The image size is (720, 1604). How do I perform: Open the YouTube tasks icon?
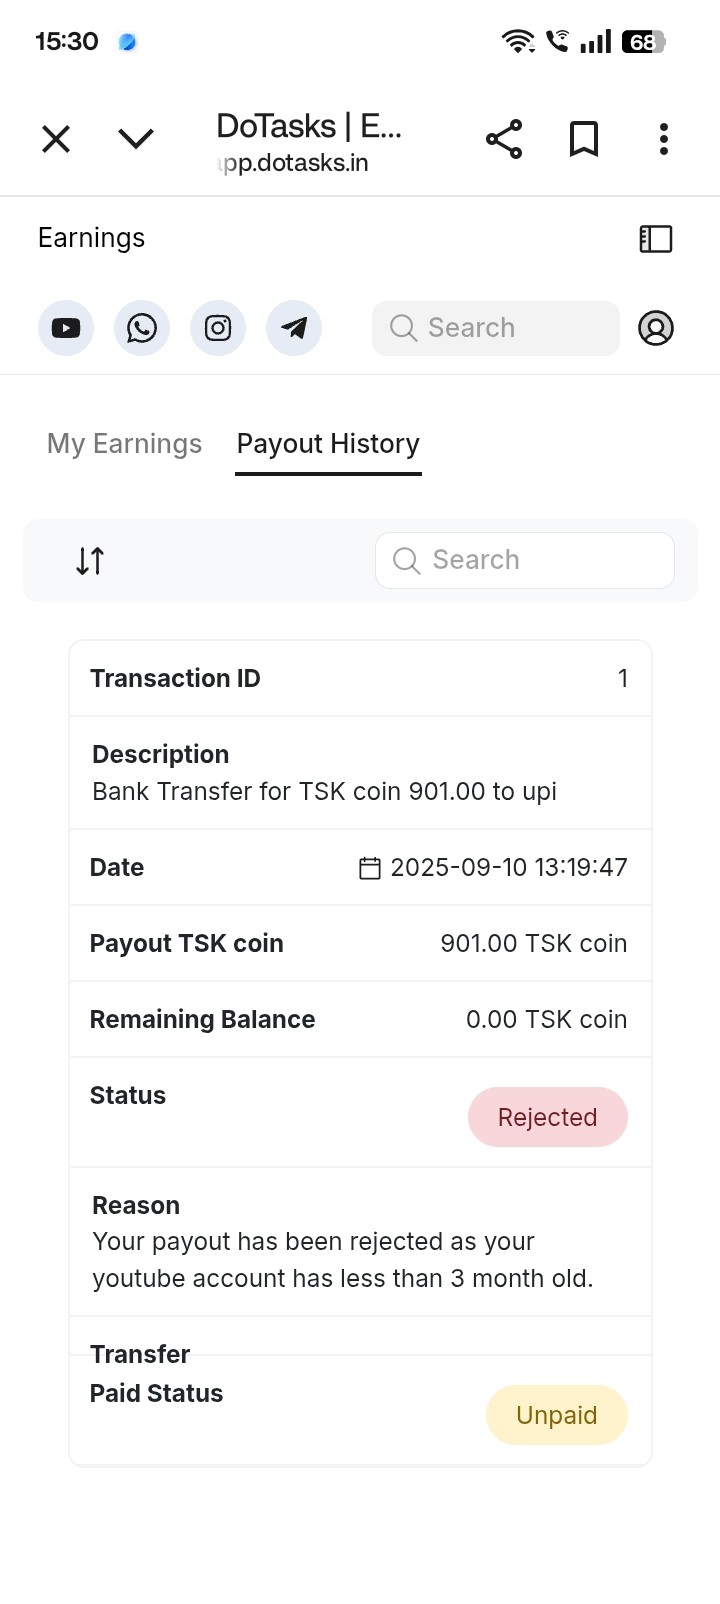[66, 328]
